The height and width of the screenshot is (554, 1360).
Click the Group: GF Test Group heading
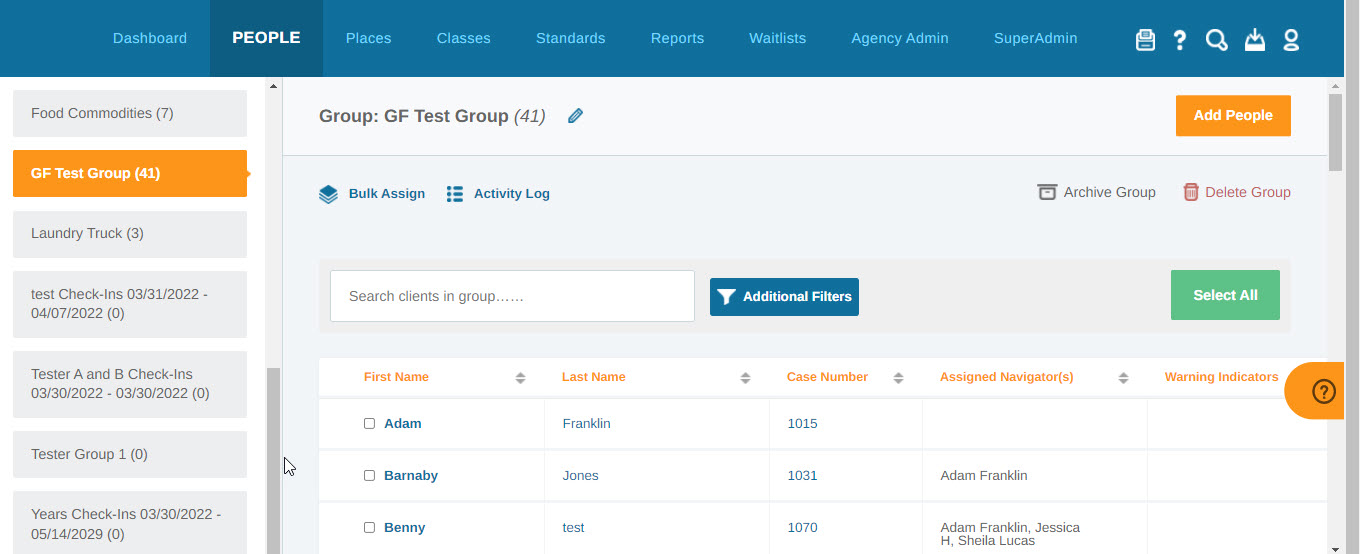pyautogui.click(x=432, y=116)
